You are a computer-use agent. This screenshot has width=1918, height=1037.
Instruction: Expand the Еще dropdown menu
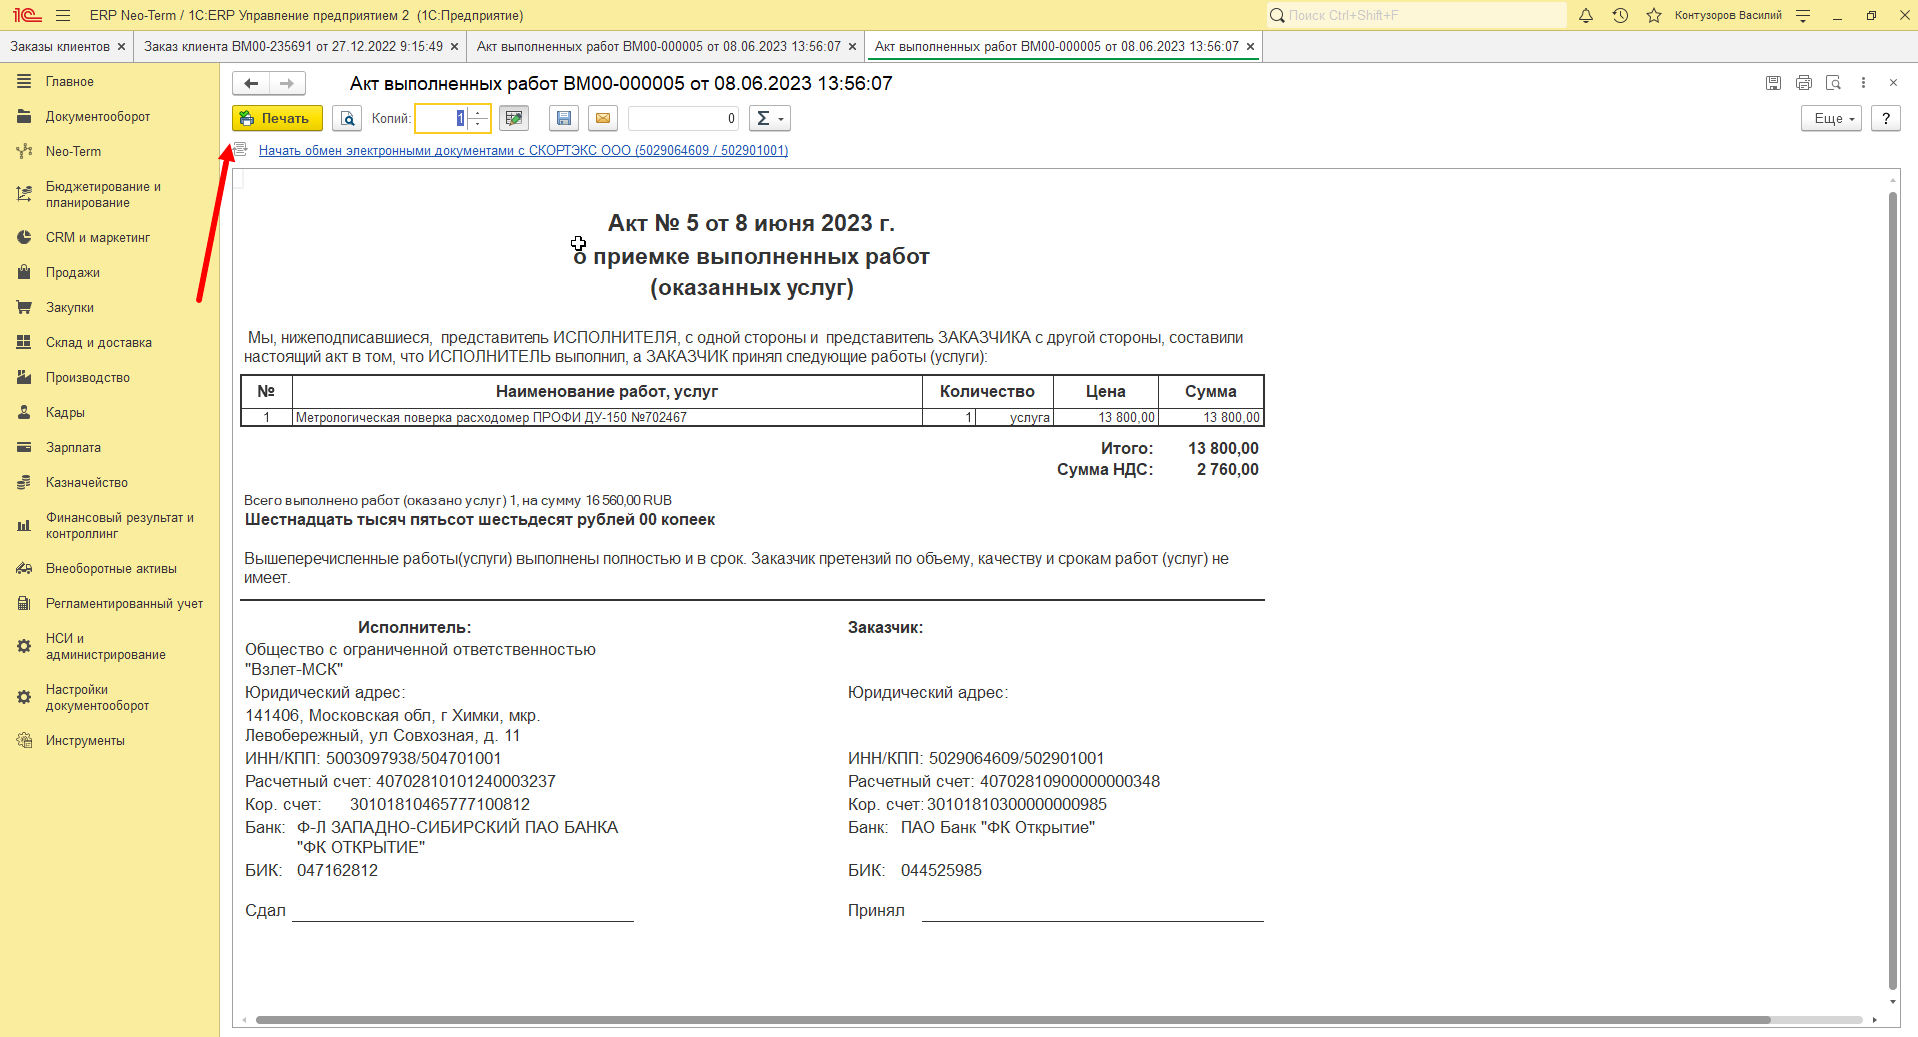[x=1832, y=118]
